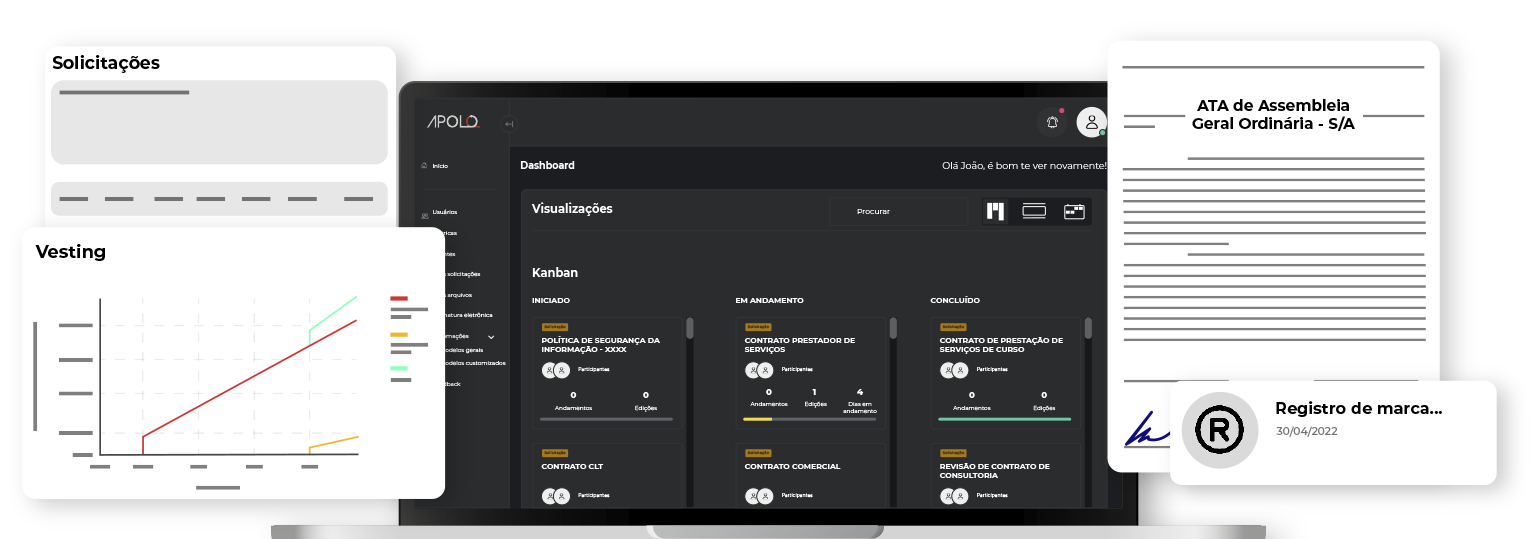Select the list view layout icon

tap(1034, 211)
